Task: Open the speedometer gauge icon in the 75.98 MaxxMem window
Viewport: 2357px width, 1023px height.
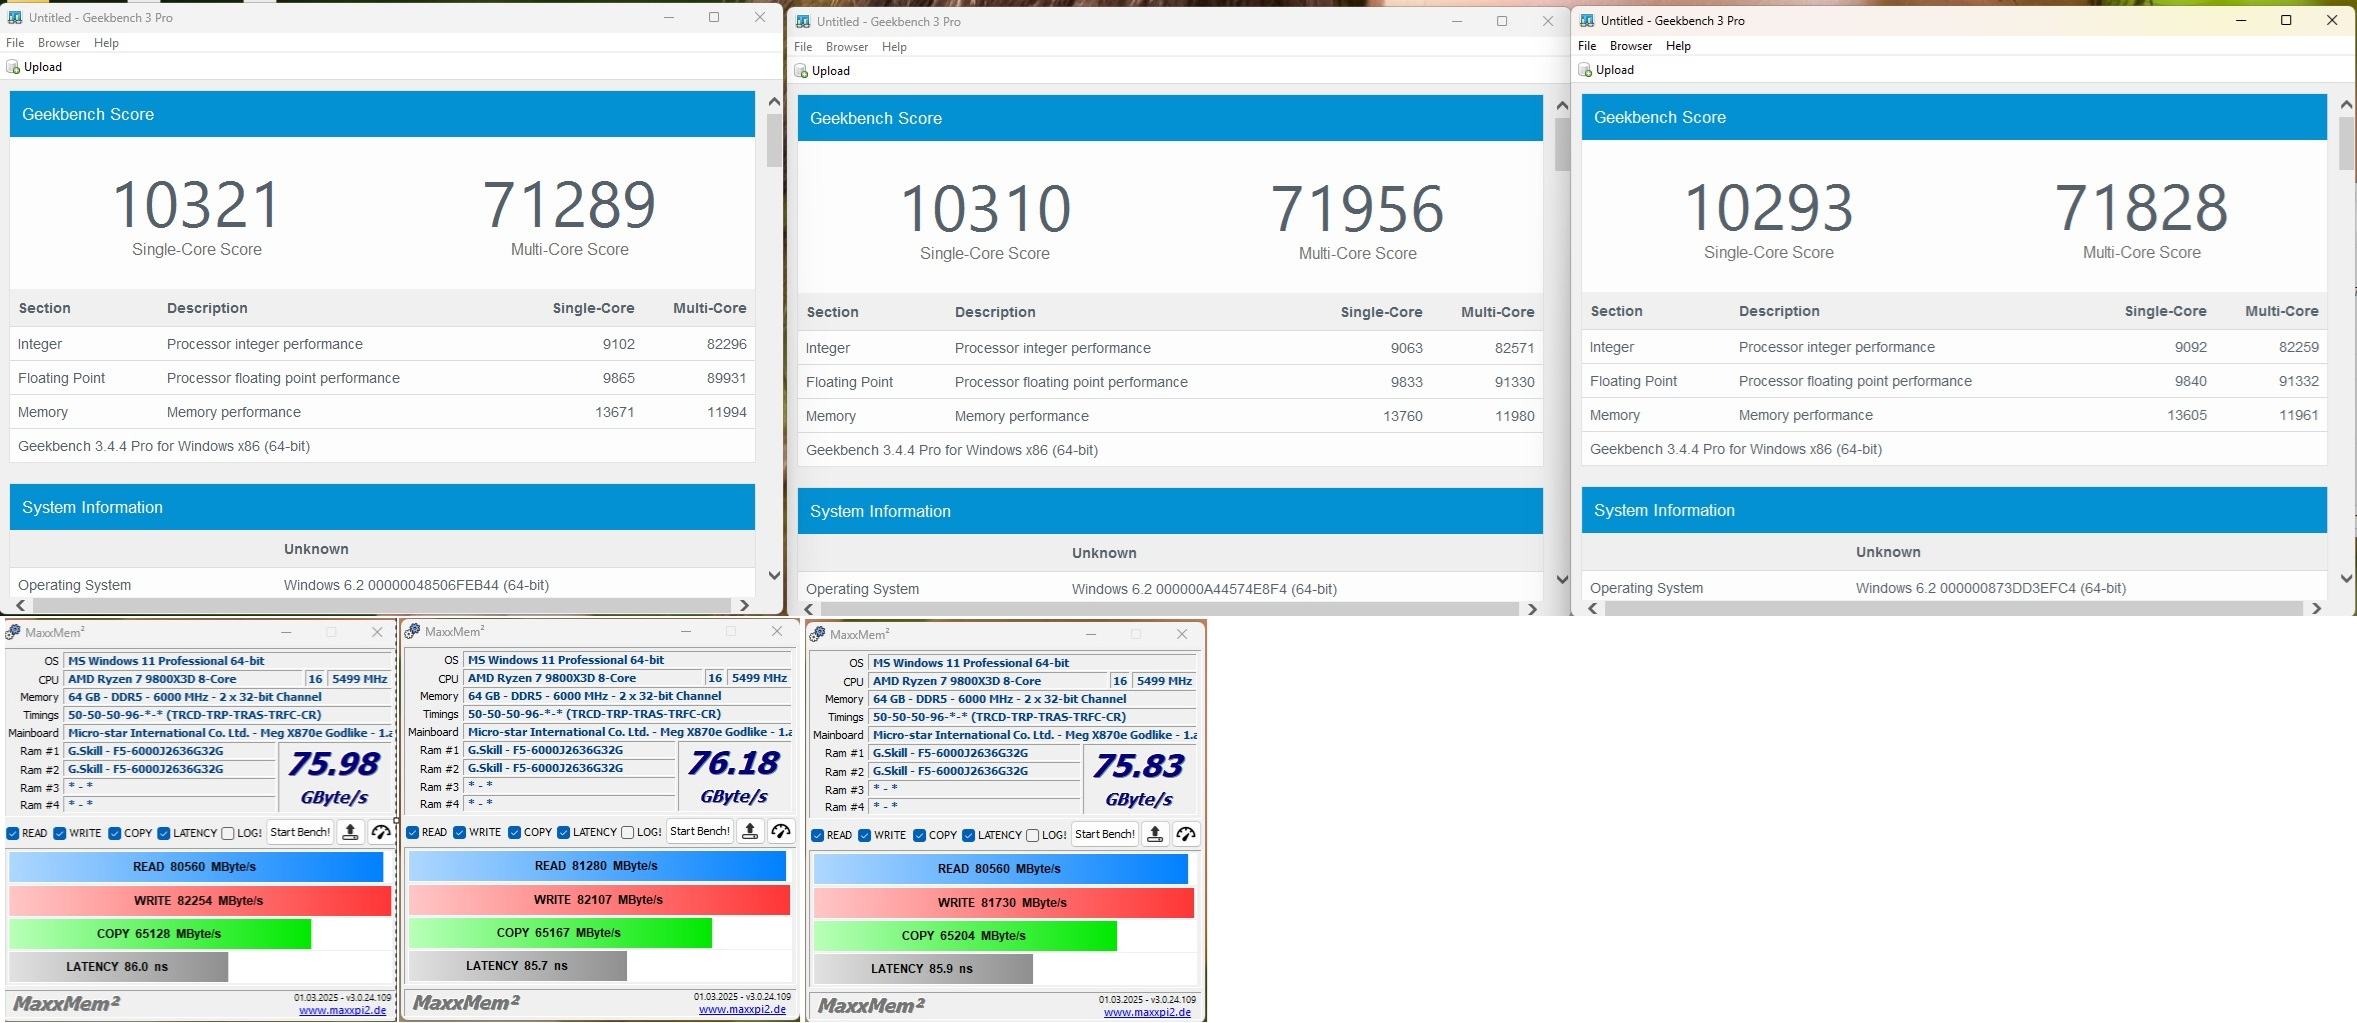Action: pos(381,832)
